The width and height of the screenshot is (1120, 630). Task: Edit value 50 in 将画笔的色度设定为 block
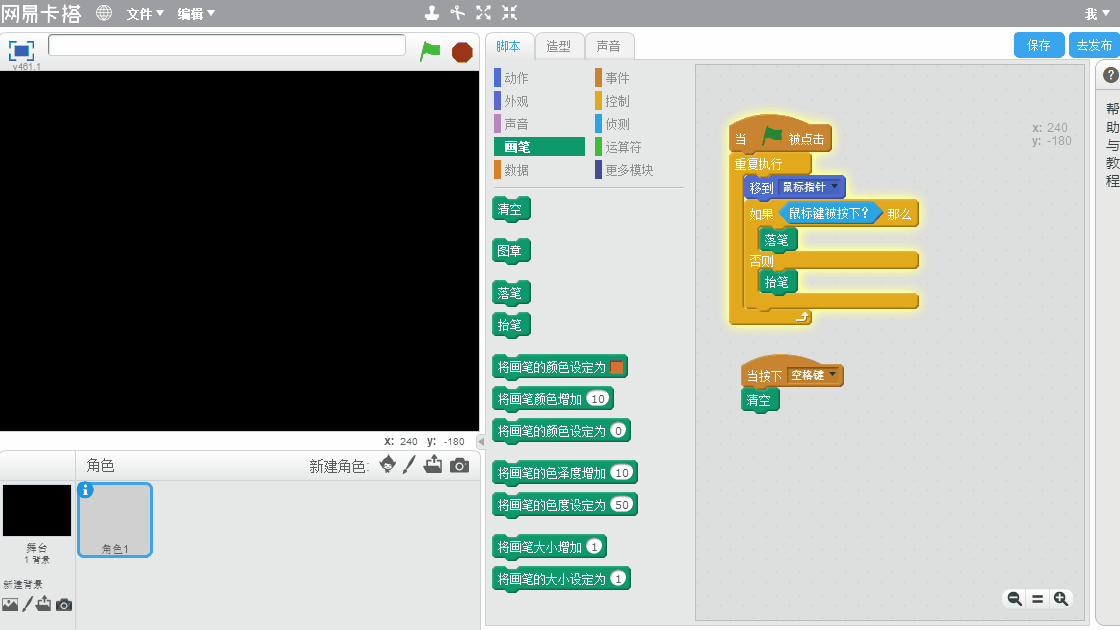[x=622, y=505]
